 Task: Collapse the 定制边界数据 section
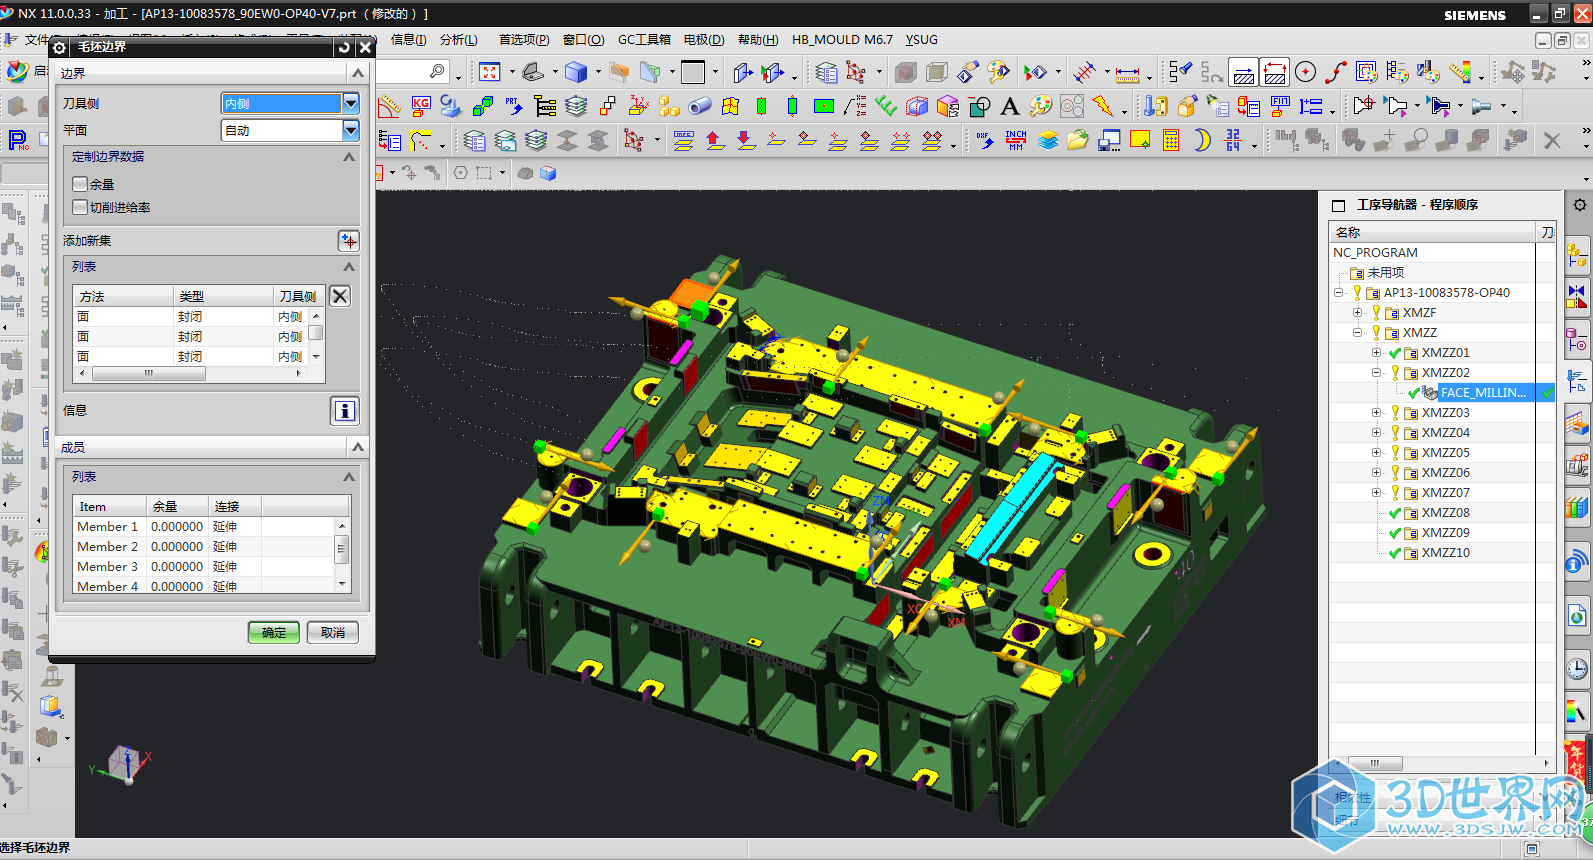(349, 157)
